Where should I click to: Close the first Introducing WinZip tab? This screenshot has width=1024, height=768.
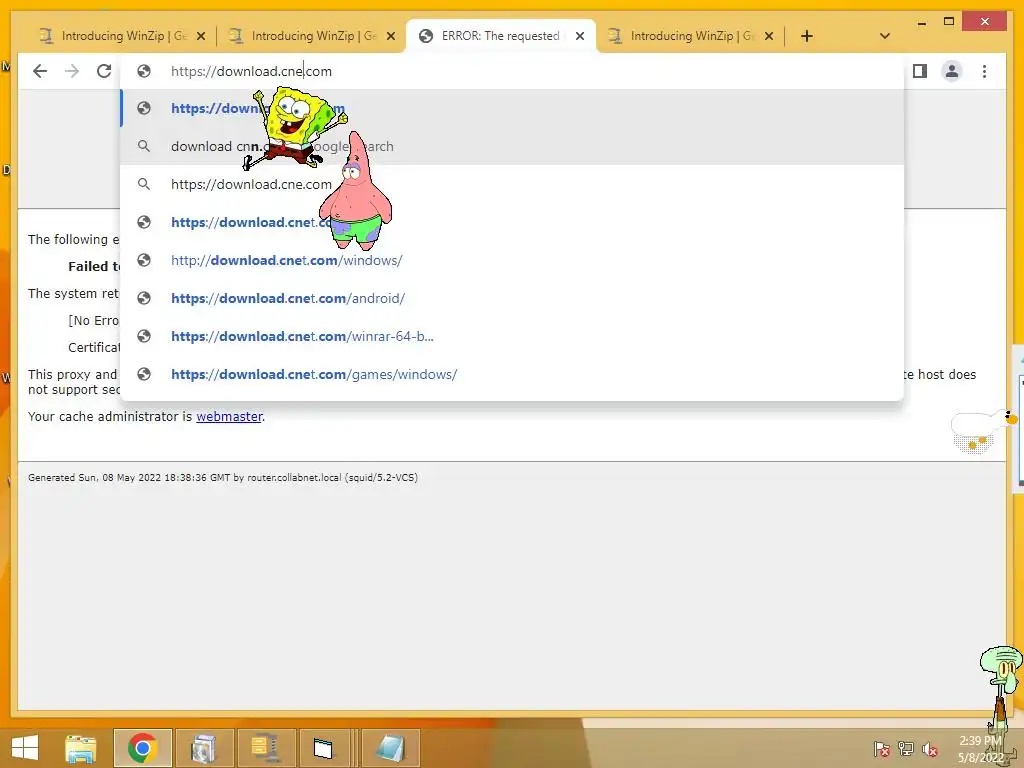(201, 36)
